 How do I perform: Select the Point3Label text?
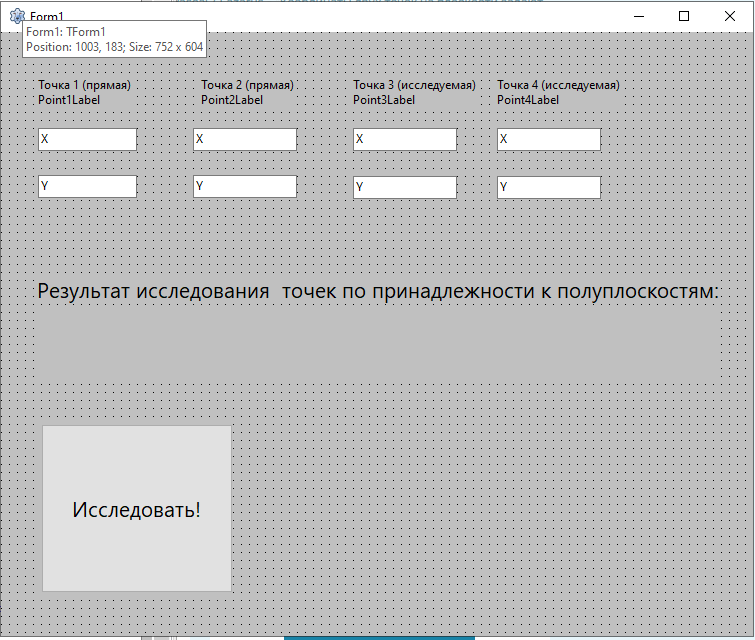click(384, 100)
